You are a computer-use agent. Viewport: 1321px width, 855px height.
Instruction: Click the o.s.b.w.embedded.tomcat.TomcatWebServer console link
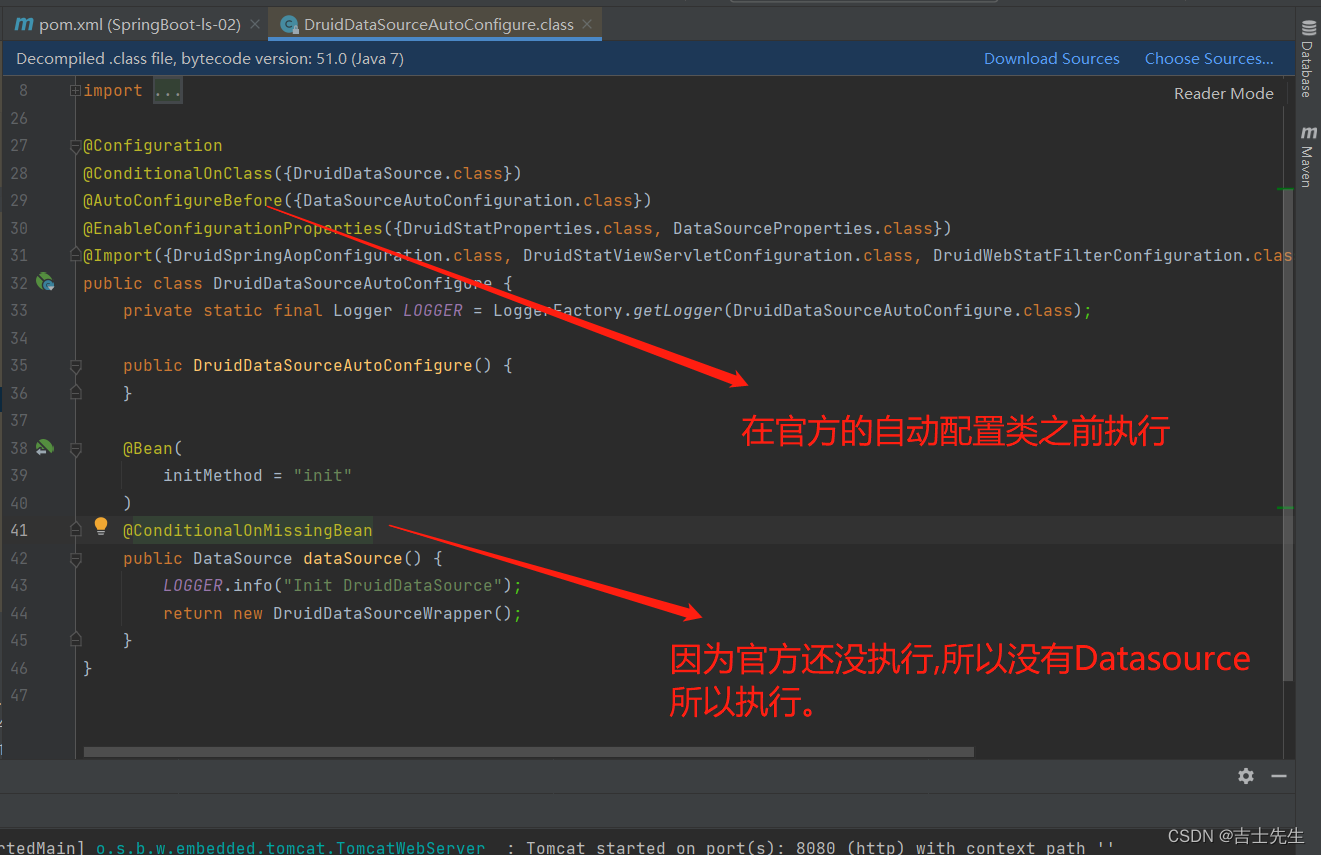click(290, 847)
